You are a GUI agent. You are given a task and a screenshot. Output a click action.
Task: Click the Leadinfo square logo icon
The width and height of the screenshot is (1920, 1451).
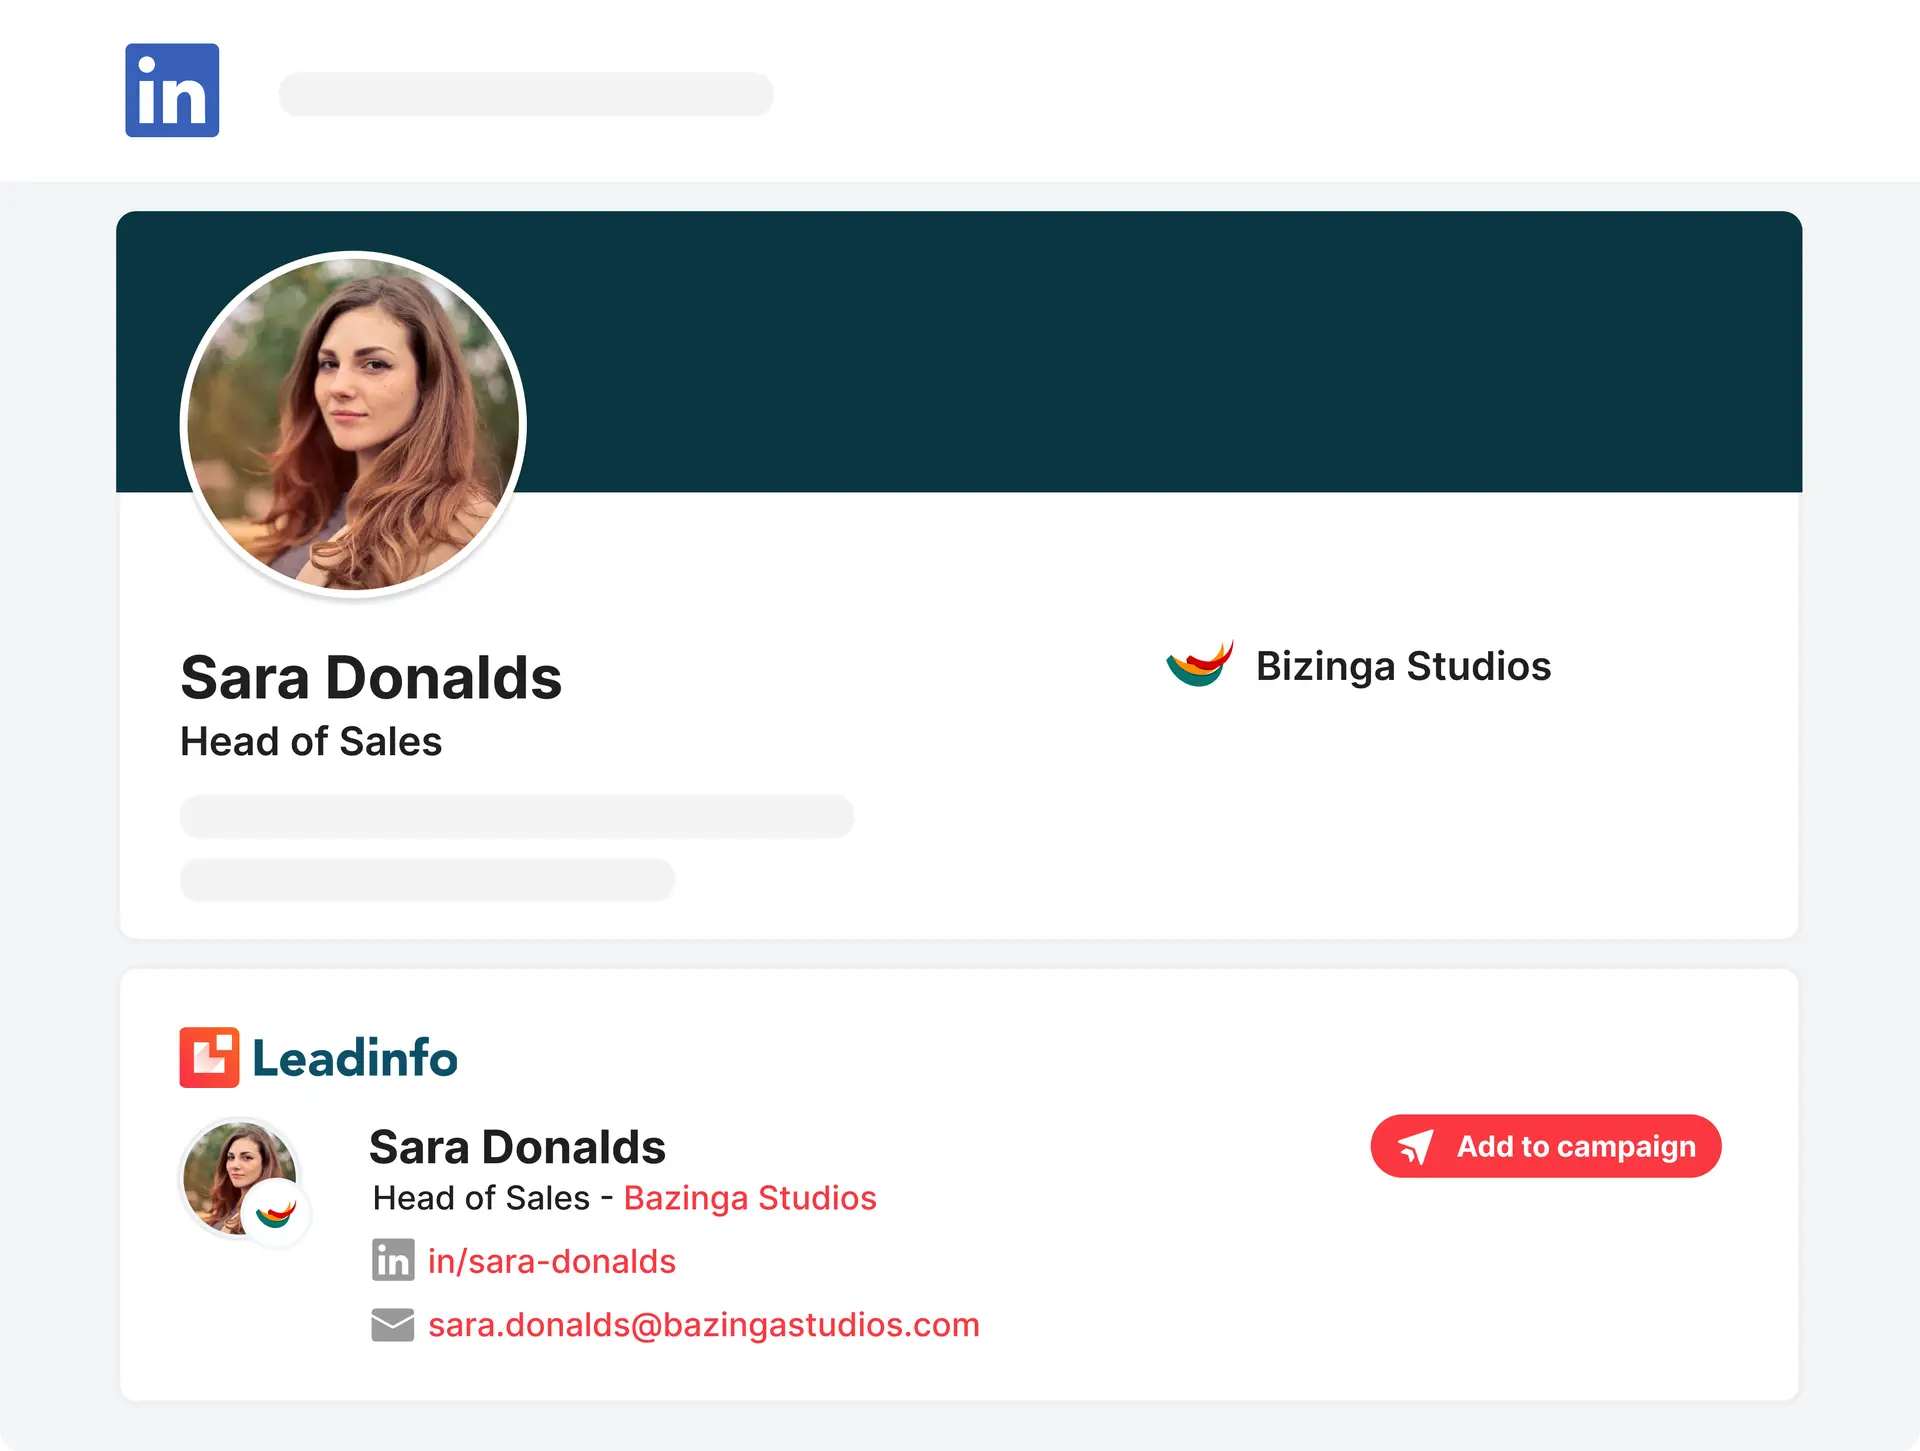coord(209,1057)
